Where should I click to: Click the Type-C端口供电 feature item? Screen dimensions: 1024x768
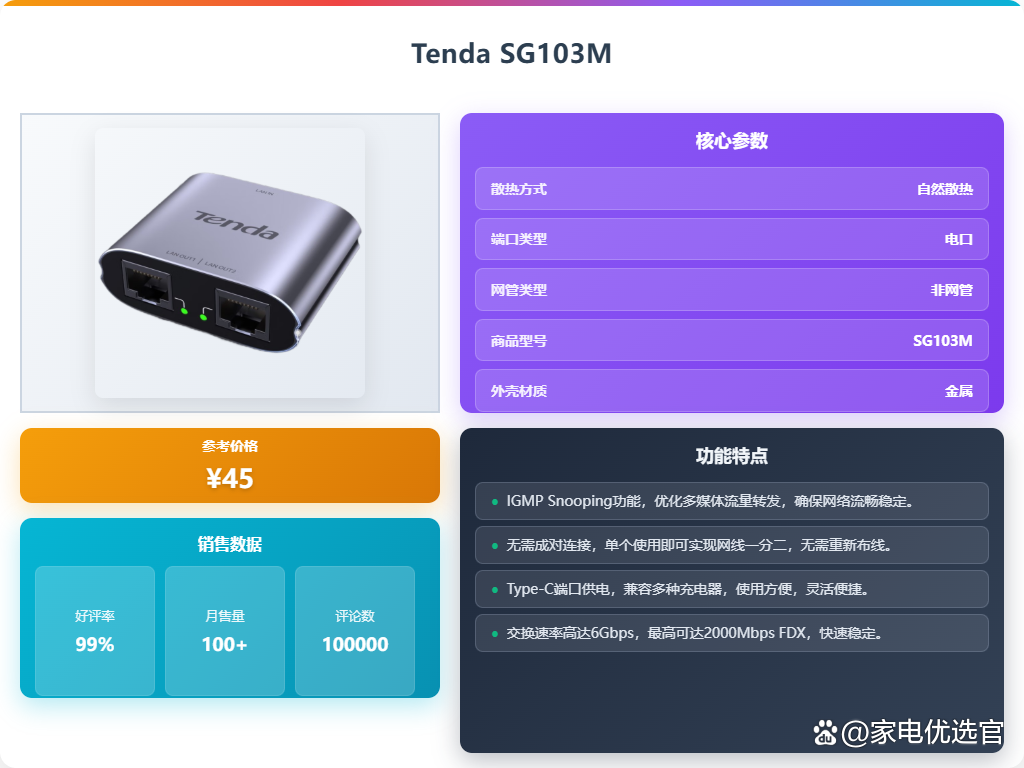pos(731,589)
